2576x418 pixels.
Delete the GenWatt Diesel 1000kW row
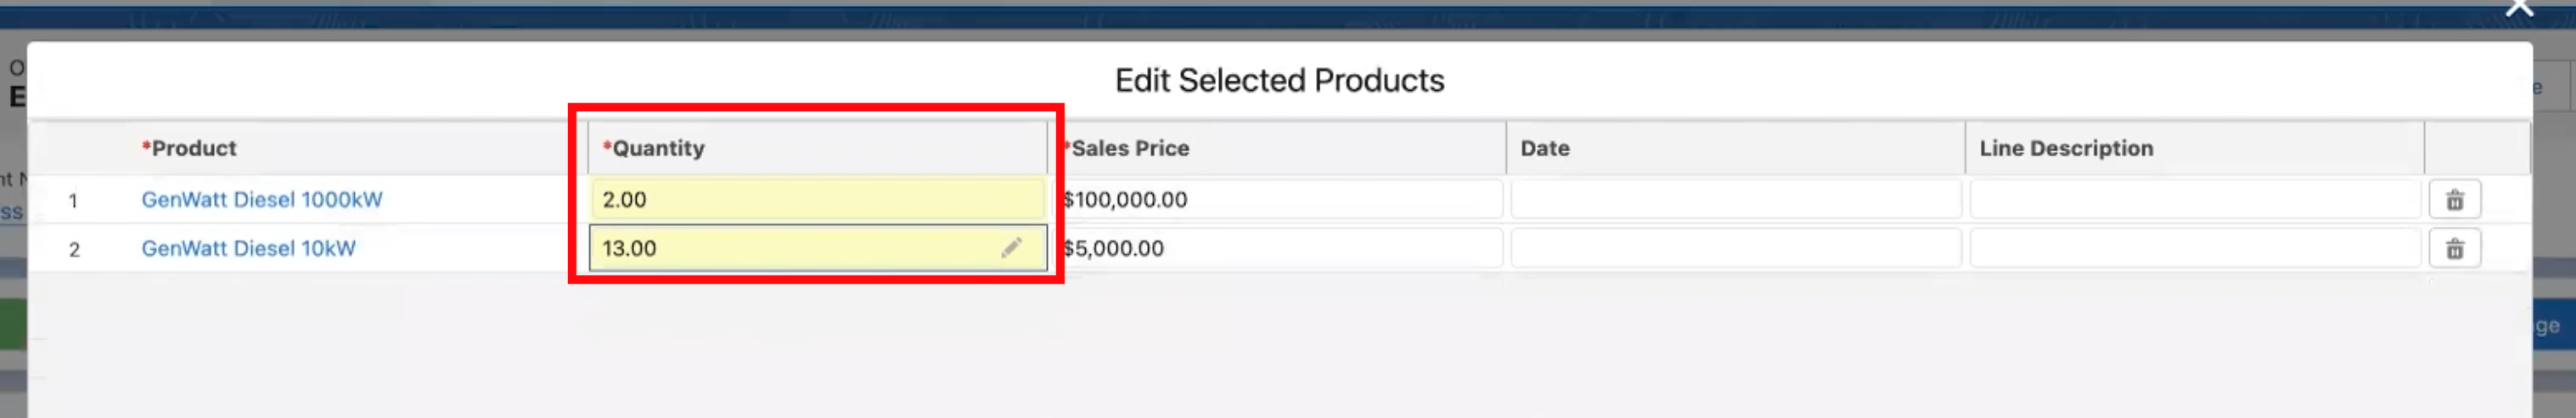point(2454,200)
